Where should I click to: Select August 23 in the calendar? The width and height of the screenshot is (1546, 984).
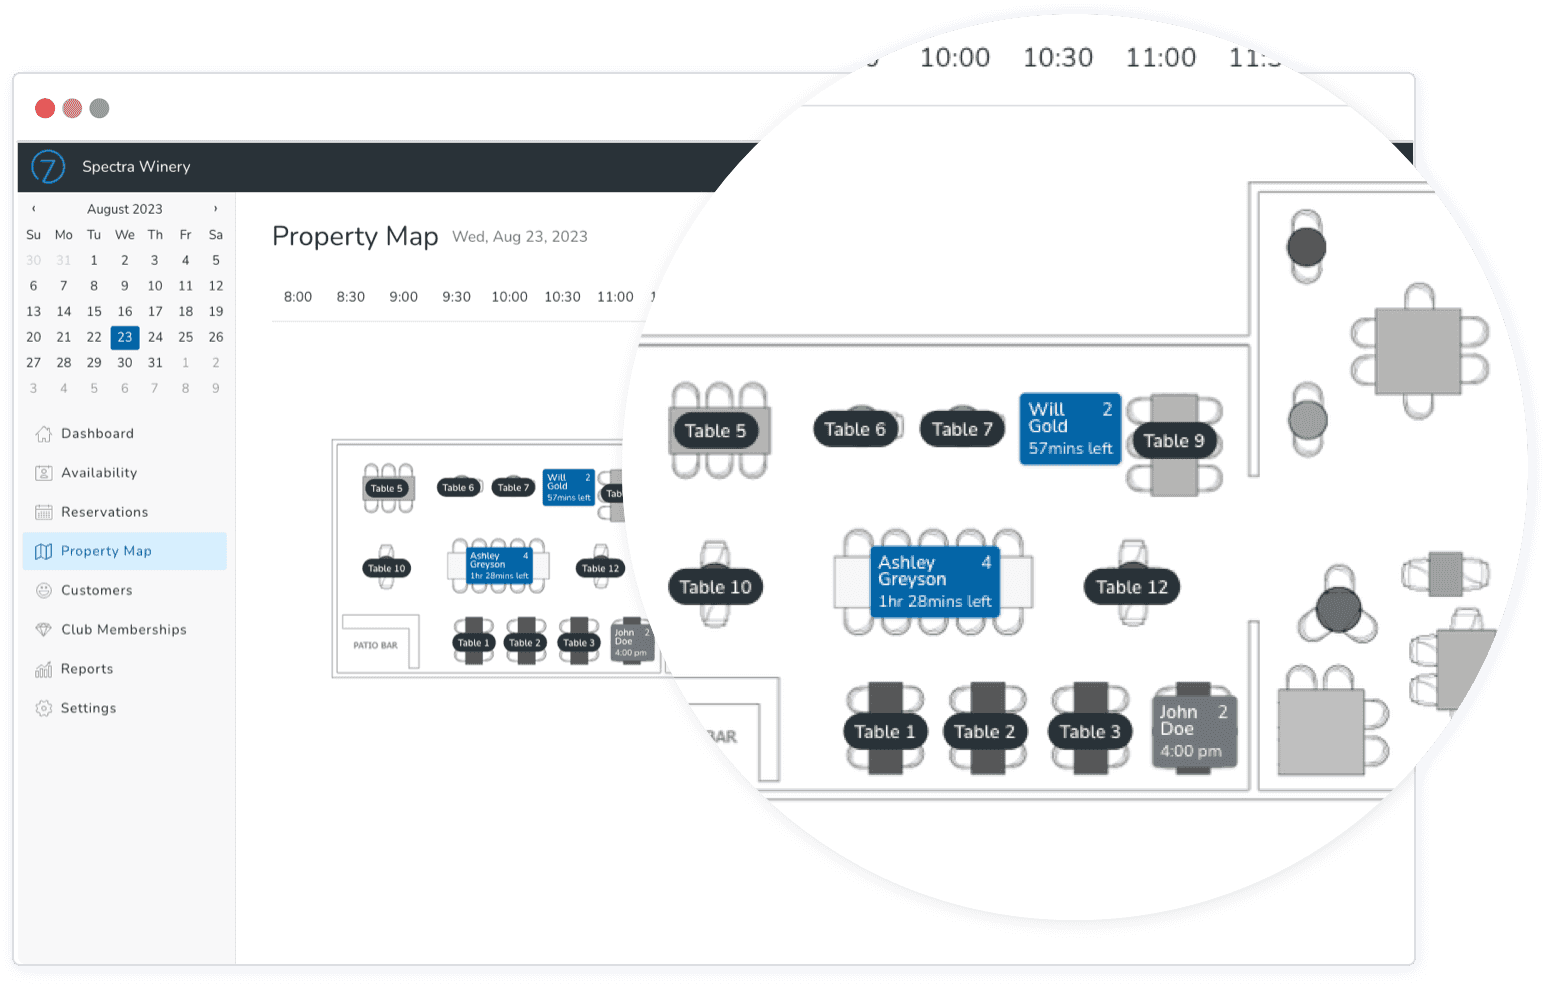pyautogui.click(x=125, y=337)
